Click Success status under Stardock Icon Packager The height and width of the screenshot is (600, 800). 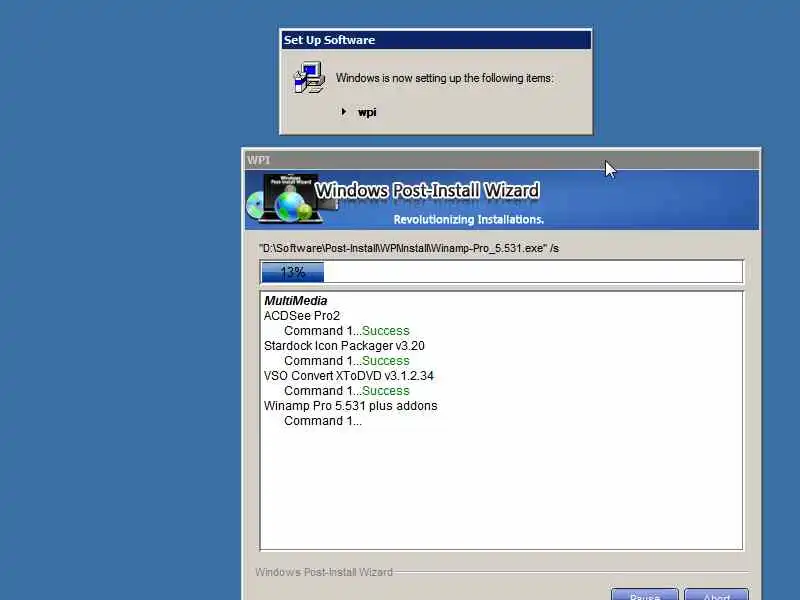pyautogui.click(x=386, y=361)
